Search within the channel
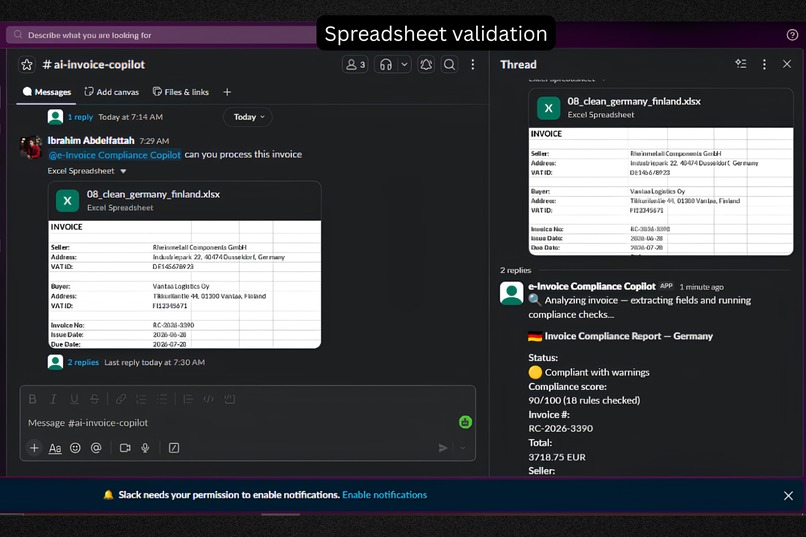The height and width of the screenshot is (537, 806). coord(449,65)
